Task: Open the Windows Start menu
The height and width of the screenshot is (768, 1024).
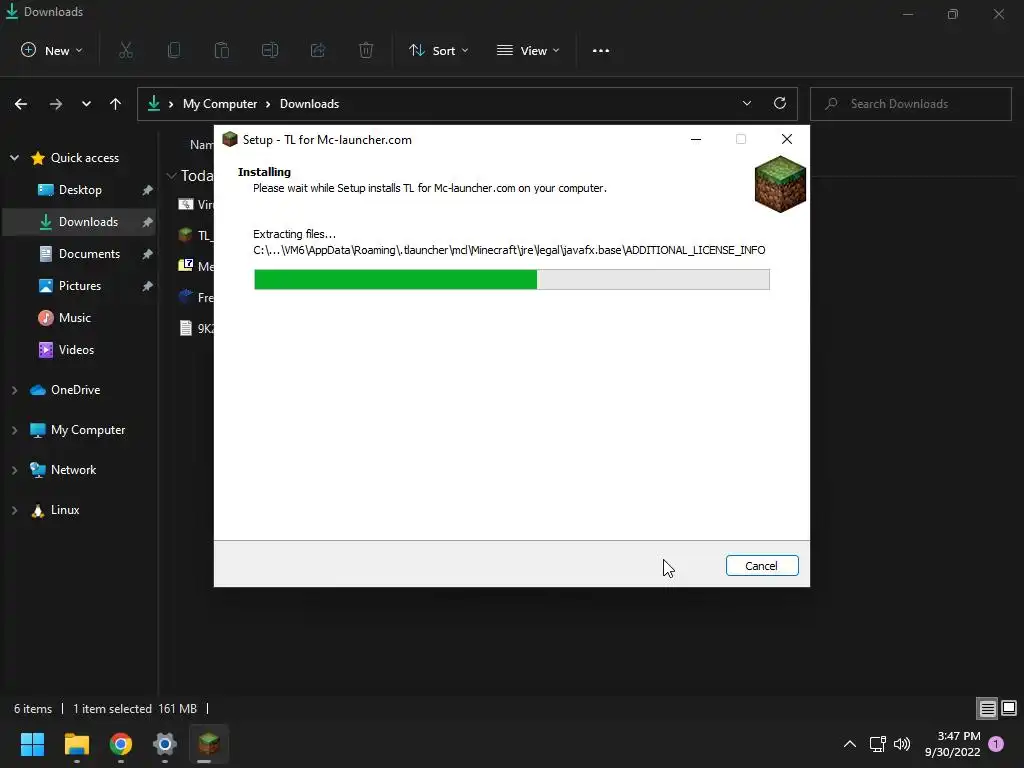Action: click(x=32, y=744)
